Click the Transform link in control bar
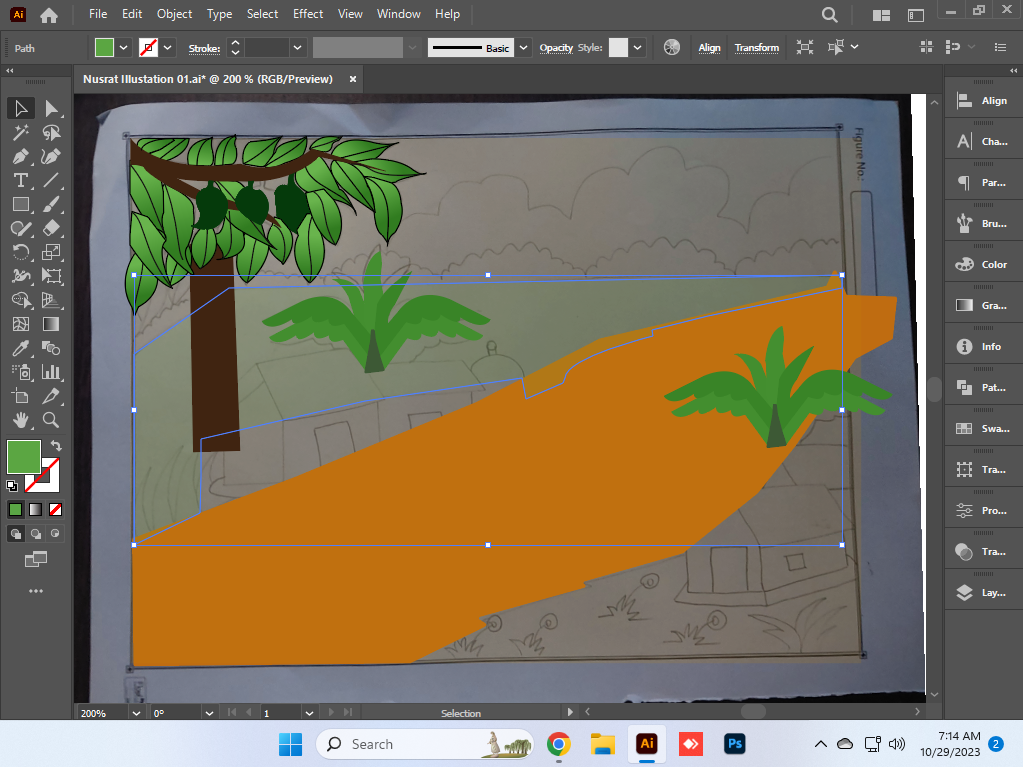 [756, 48]
